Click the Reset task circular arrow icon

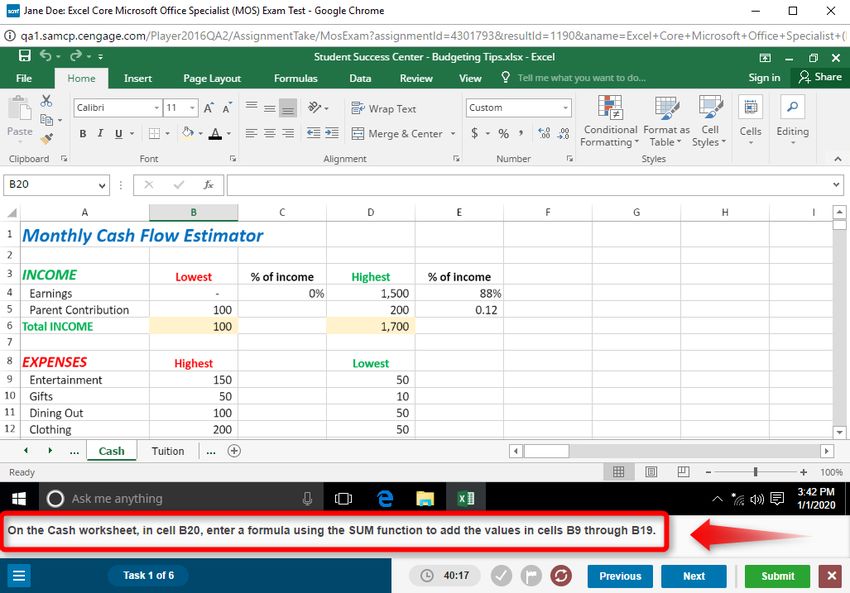561,575
